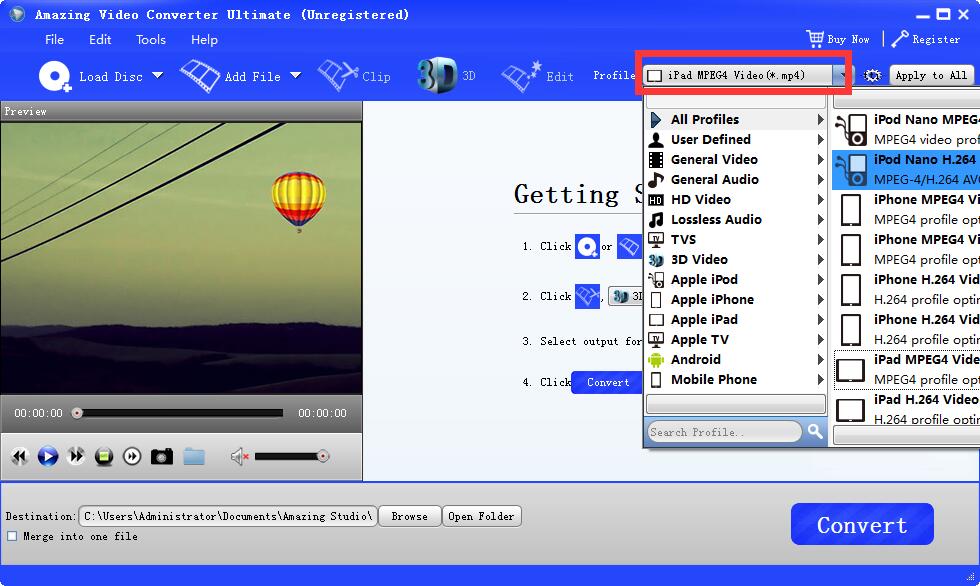Open the Edit menu

[x=100, y=39]
